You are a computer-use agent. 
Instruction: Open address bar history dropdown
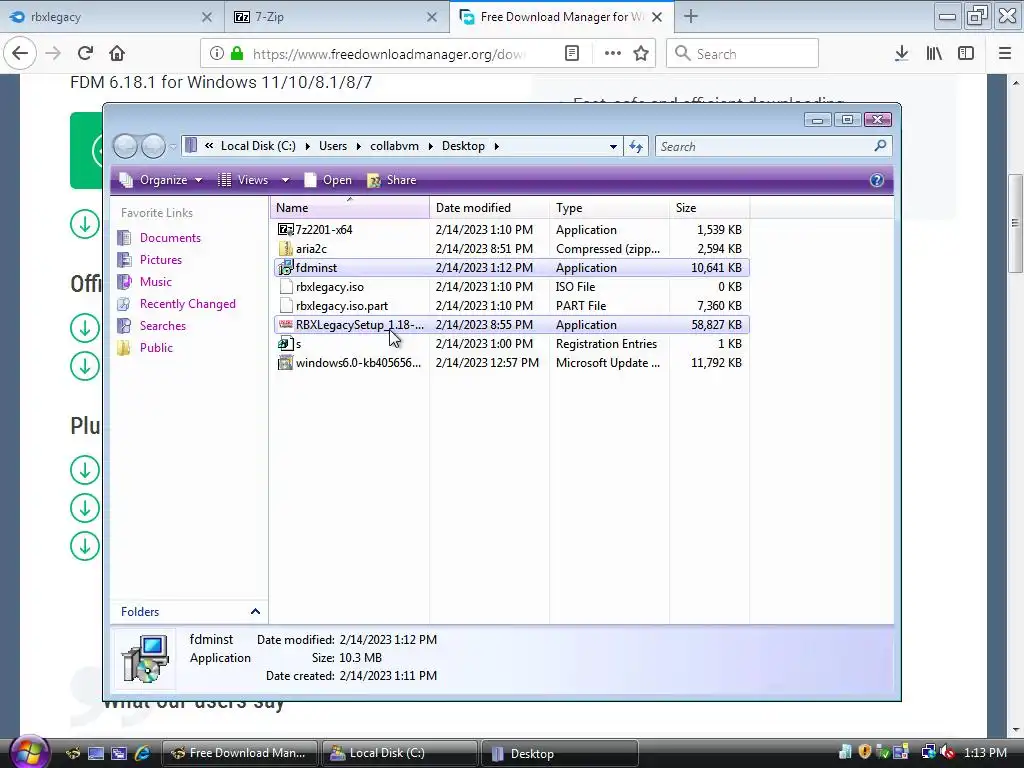coord(613,146)
